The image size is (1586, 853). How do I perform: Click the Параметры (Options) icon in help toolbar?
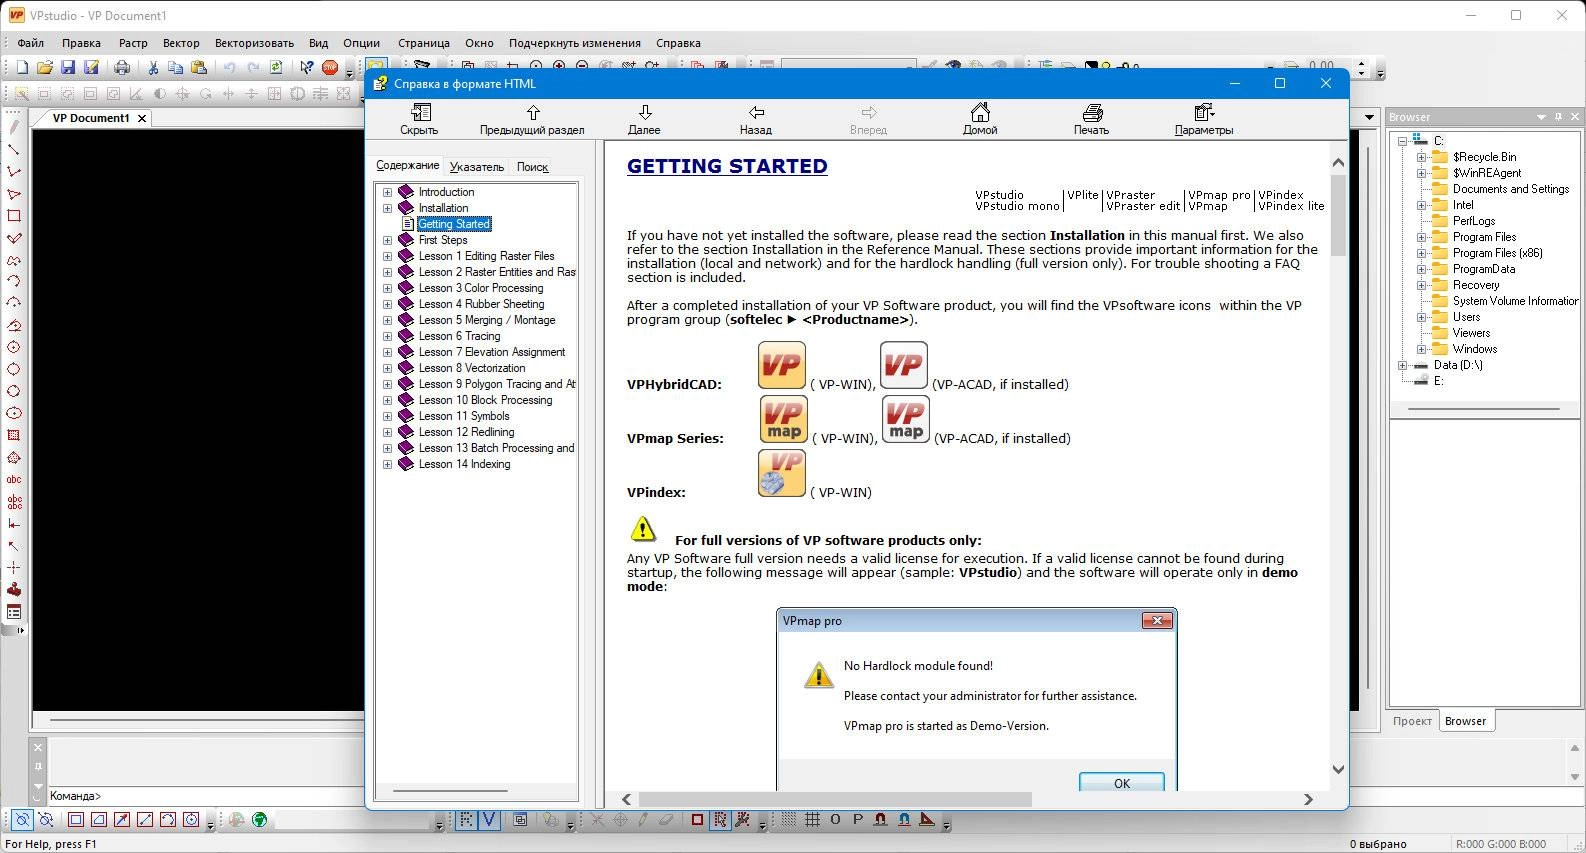[x=1204, y=118]
